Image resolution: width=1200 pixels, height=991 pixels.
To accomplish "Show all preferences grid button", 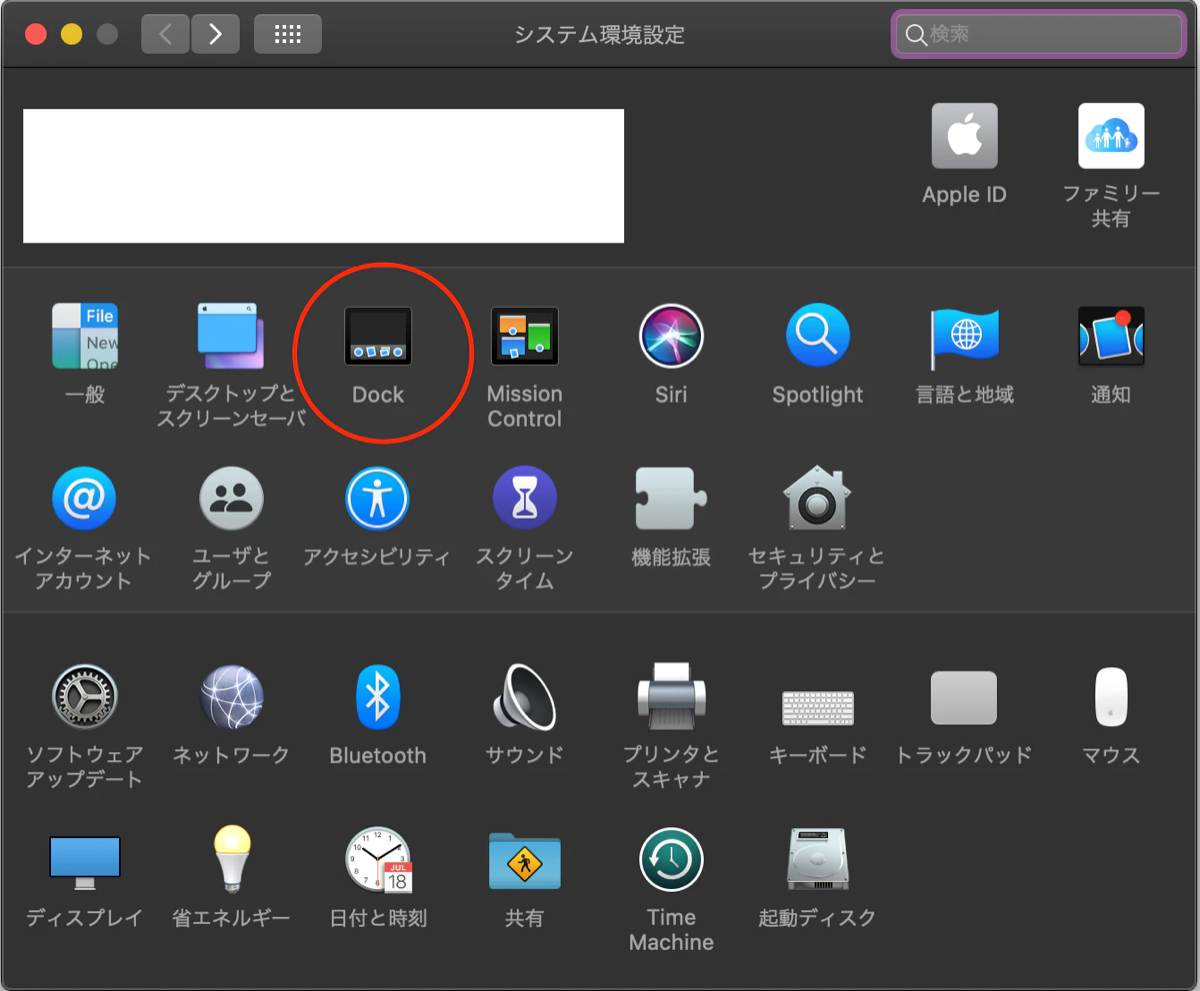I will [x=288, y=34].
